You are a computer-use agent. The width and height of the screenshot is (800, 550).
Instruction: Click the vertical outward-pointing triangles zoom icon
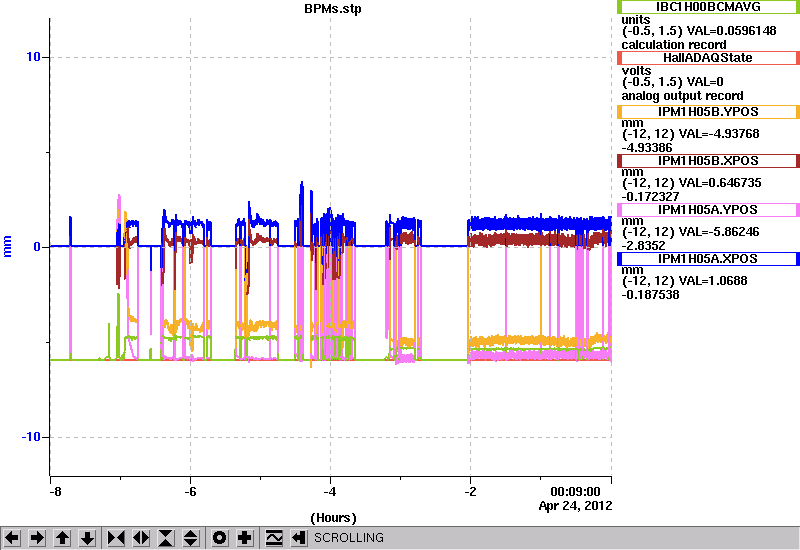tap(191, 538)
